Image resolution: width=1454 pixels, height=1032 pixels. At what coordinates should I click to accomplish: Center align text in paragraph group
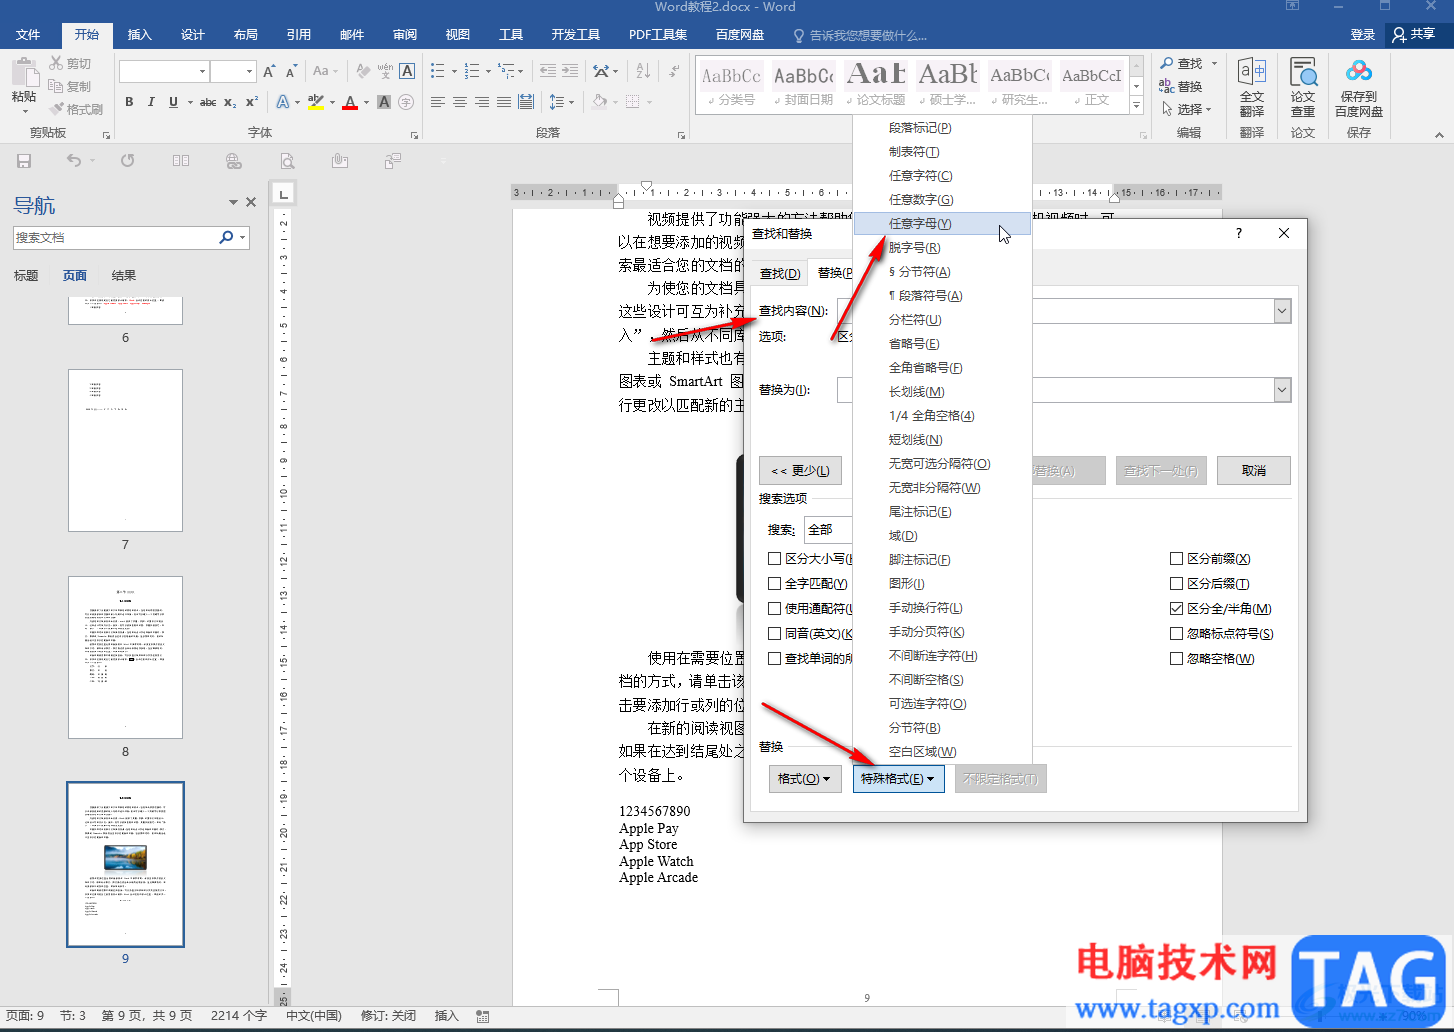pyautogui.click(x=459, y=102)
